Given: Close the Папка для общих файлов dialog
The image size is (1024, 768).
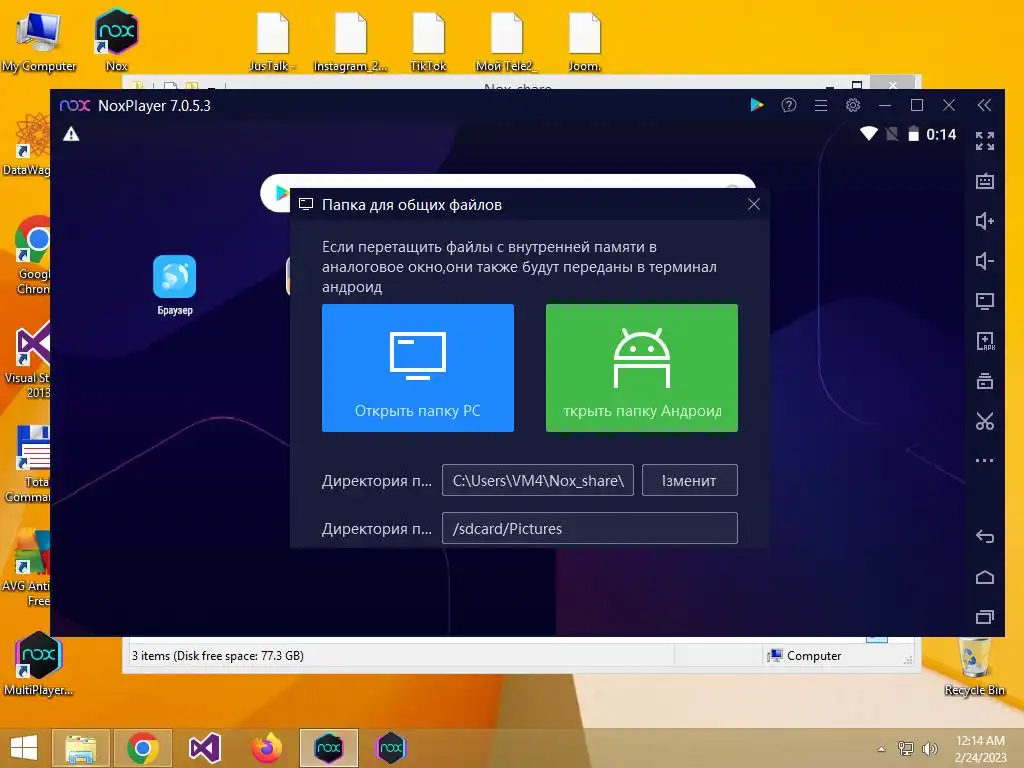Looking at the screenshot, I should coord(754,204).
